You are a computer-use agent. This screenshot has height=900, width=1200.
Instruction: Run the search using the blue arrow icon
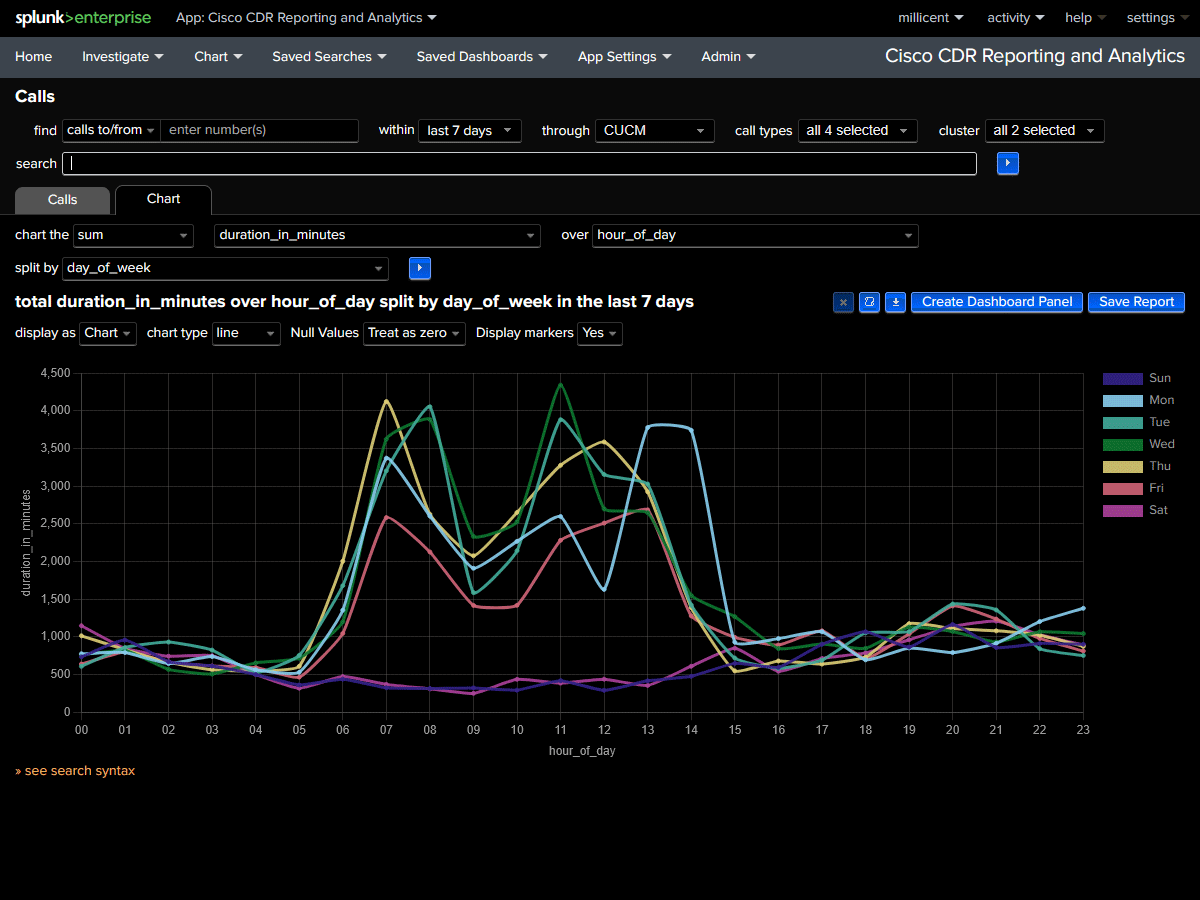point(1007,163)
